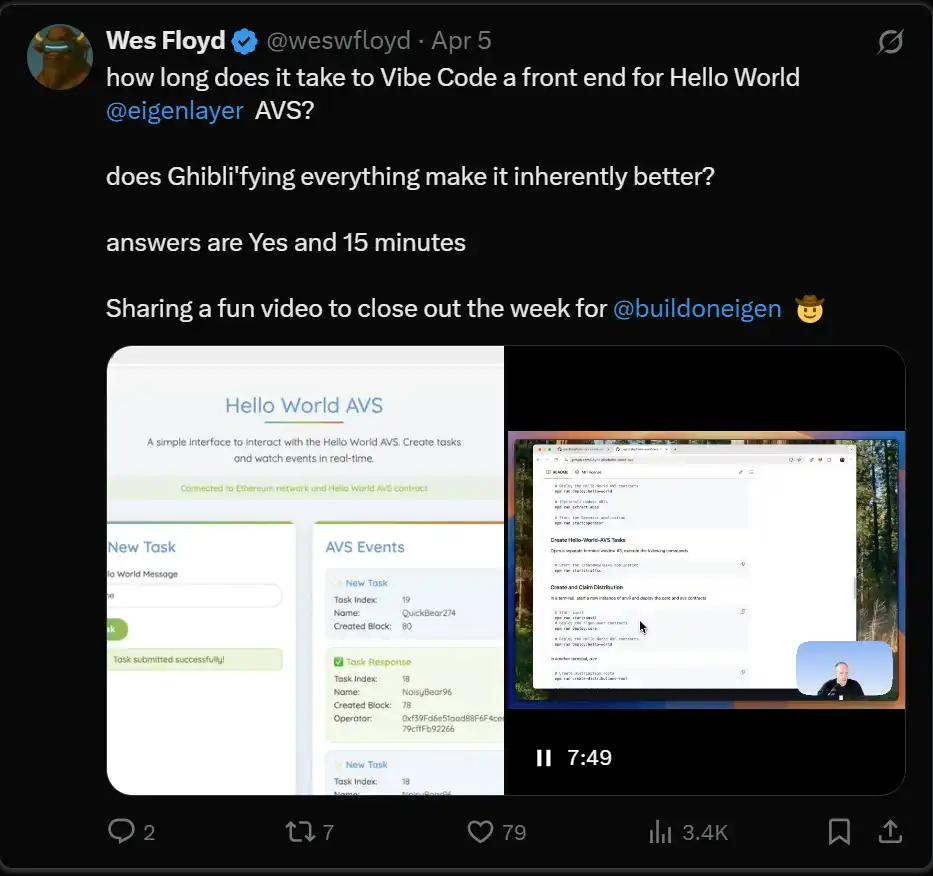The image size is (933, 876).
Task: Open view analytics bar chart icon
Action: 661,831
